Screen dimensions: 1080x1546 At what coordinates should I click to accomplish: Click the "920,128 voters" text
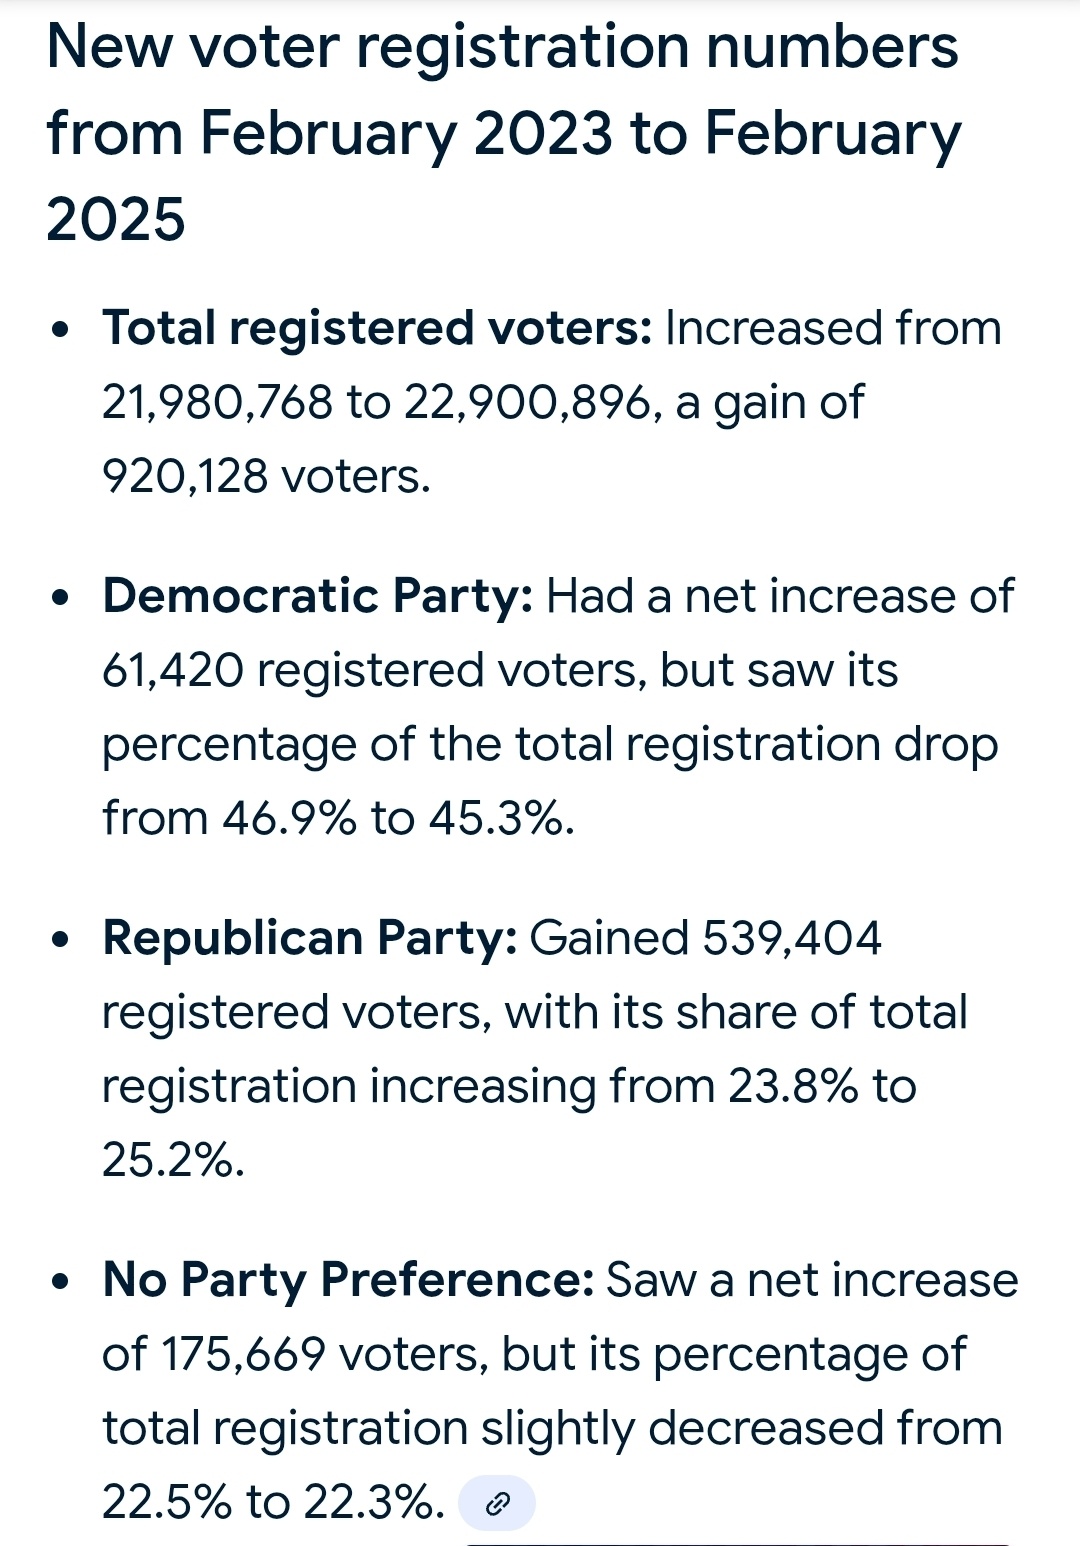click(266, 477)
